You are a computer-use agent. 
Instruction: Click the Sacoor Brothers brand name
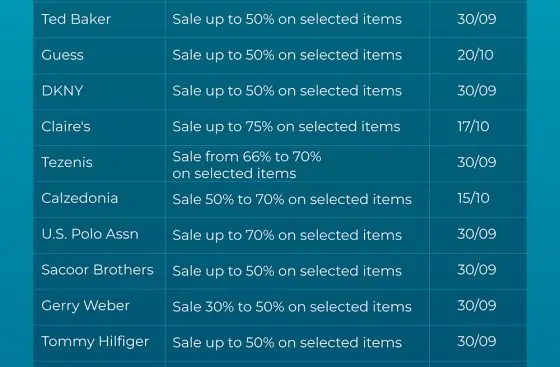(x=98, y=270)
